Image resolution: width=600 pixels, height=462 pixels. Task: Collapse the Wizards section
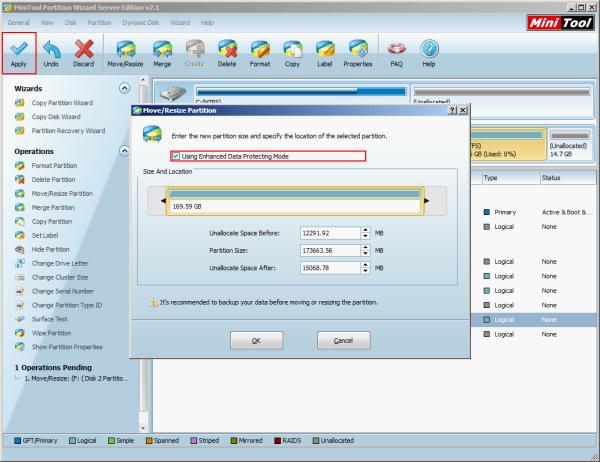click(x=124, y=88)
